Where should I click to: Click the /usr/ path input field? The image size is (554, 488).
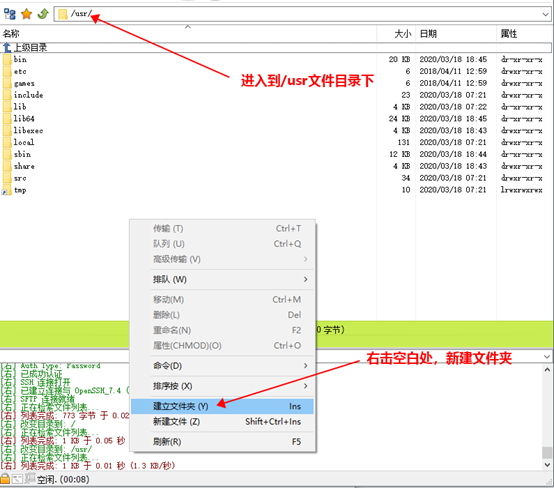coord(302,14)
